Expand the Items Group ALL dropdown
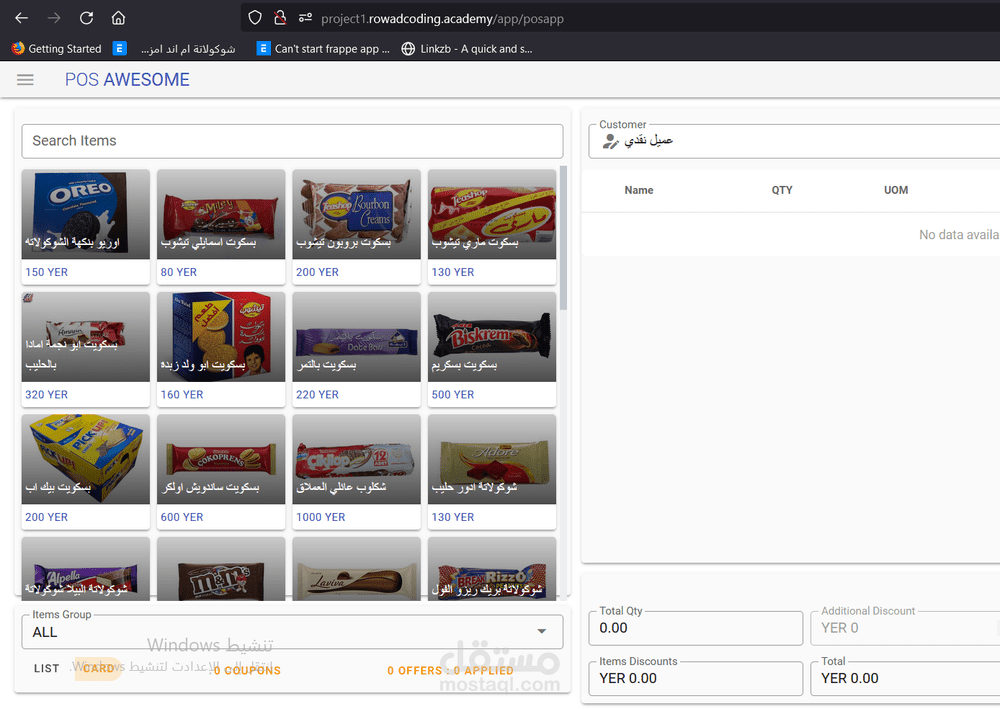Viewport: 1000px width, 709px height. 292,632
